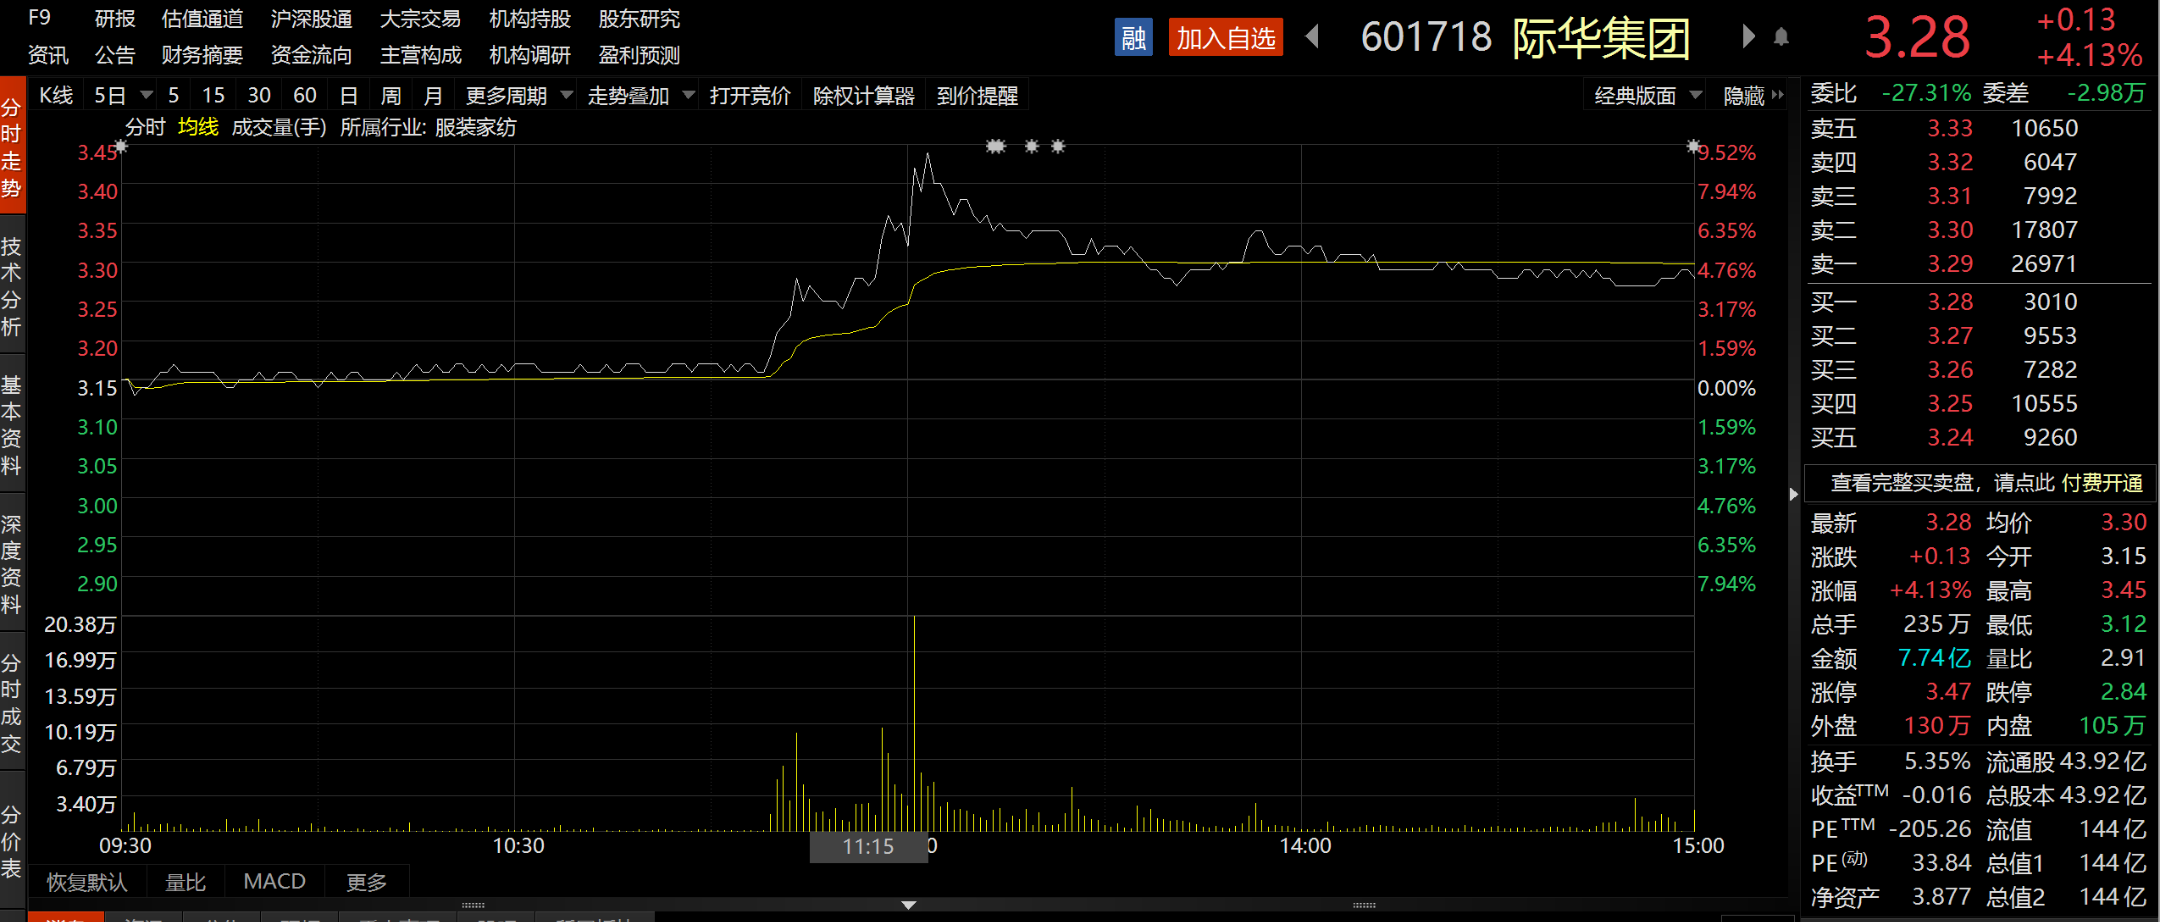Toggle the 分时 price line legend
The width and height of the screenshot is (2160, 922).
tap(145, 127)
